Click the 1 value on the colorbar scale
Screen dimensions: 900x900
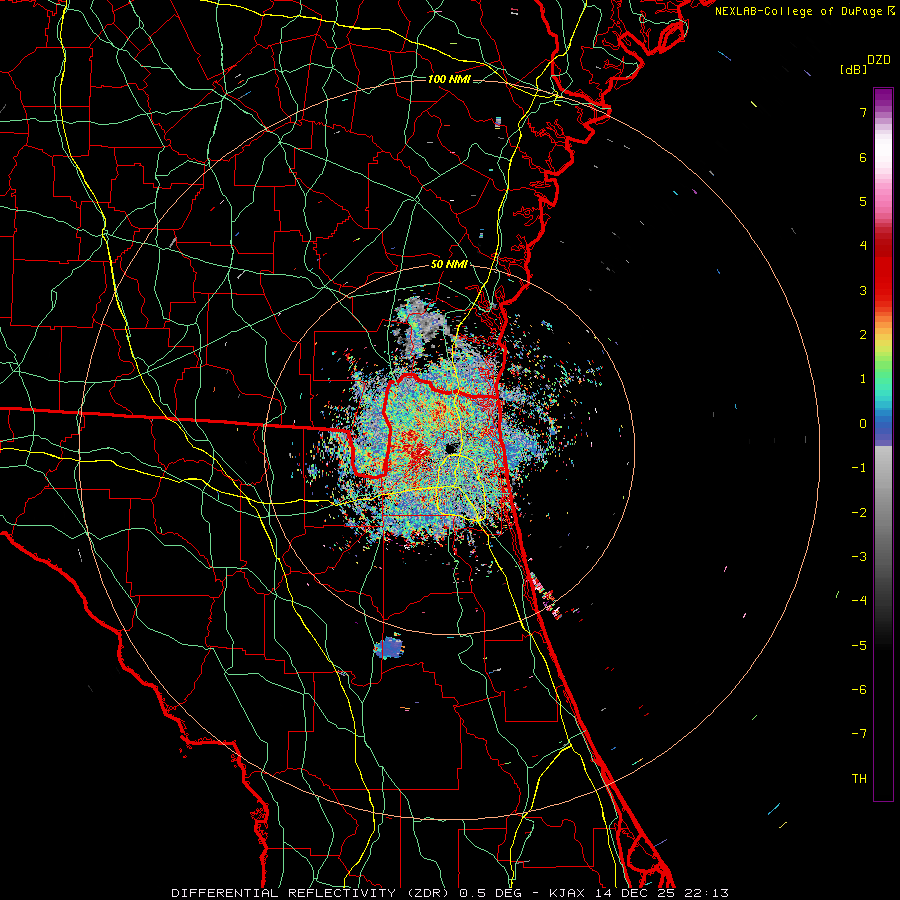click(x=863, y=379)
